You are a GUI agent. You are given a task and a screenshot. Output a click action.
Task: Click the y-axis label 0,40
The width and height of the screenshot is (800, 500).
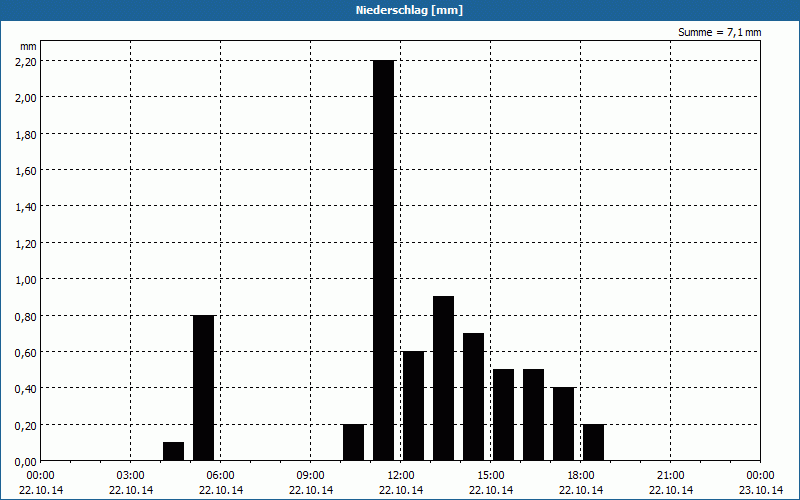coord(26,389)
